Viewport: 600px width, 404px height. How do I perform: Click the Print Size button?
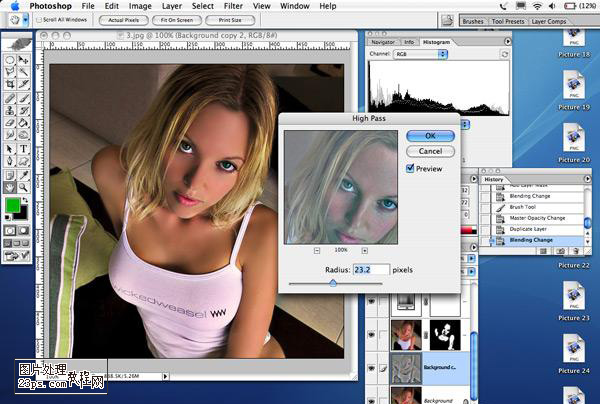(x=230, y=20)
